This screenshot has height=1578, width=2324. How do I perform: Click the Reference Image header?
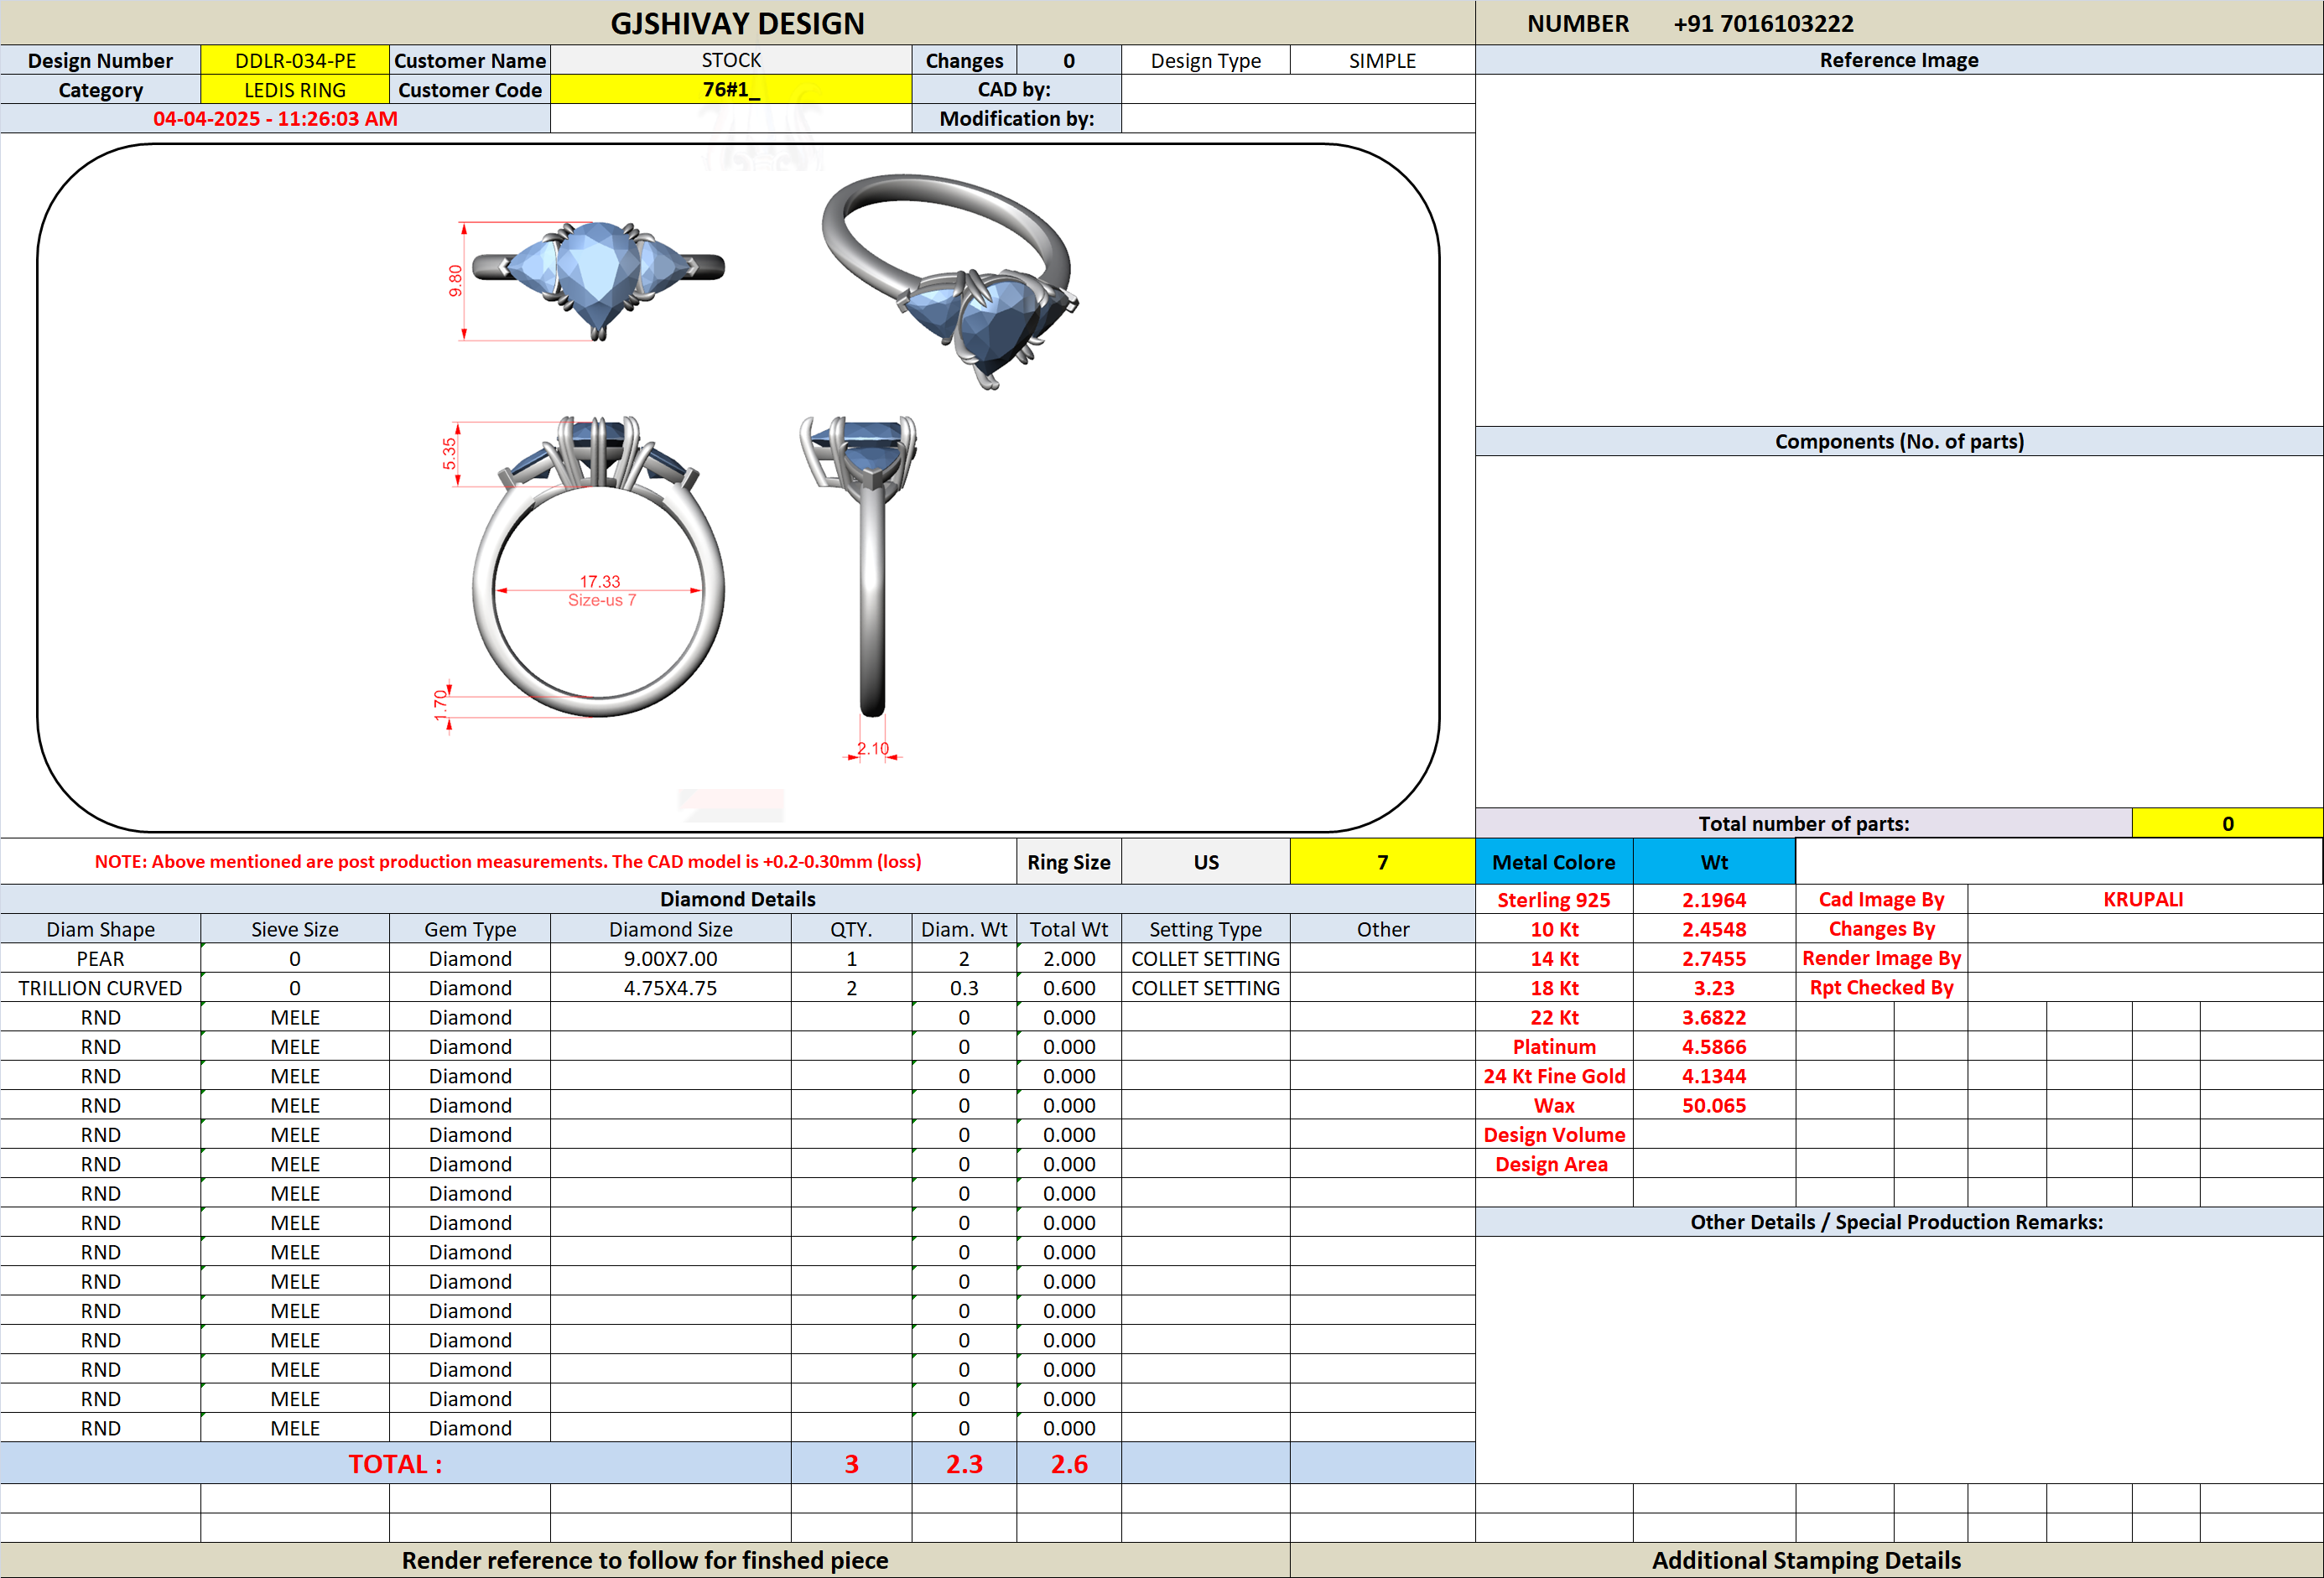1898,60
